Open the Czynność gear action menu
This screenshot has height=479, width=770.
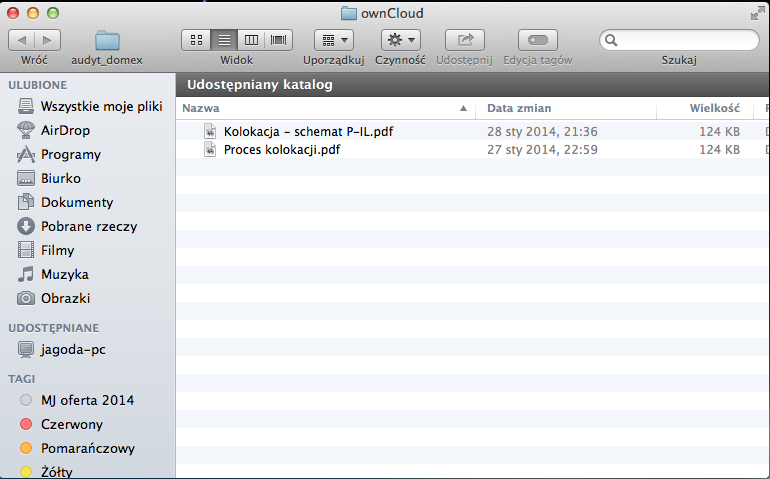click(401, 40)
